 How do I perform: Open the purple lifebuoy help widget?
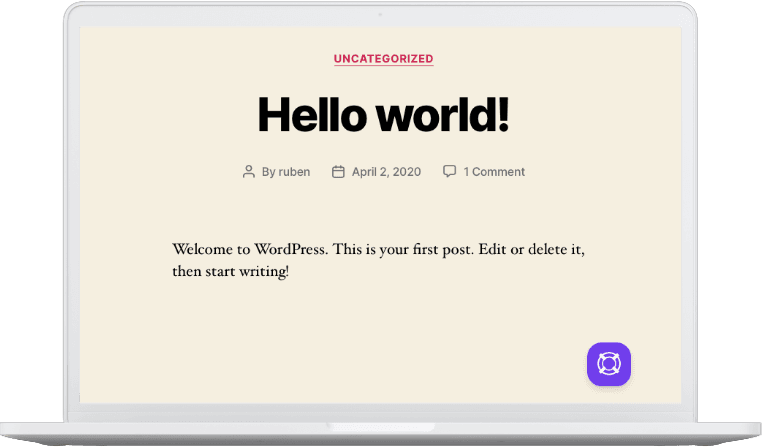click(x=609, y=364)
